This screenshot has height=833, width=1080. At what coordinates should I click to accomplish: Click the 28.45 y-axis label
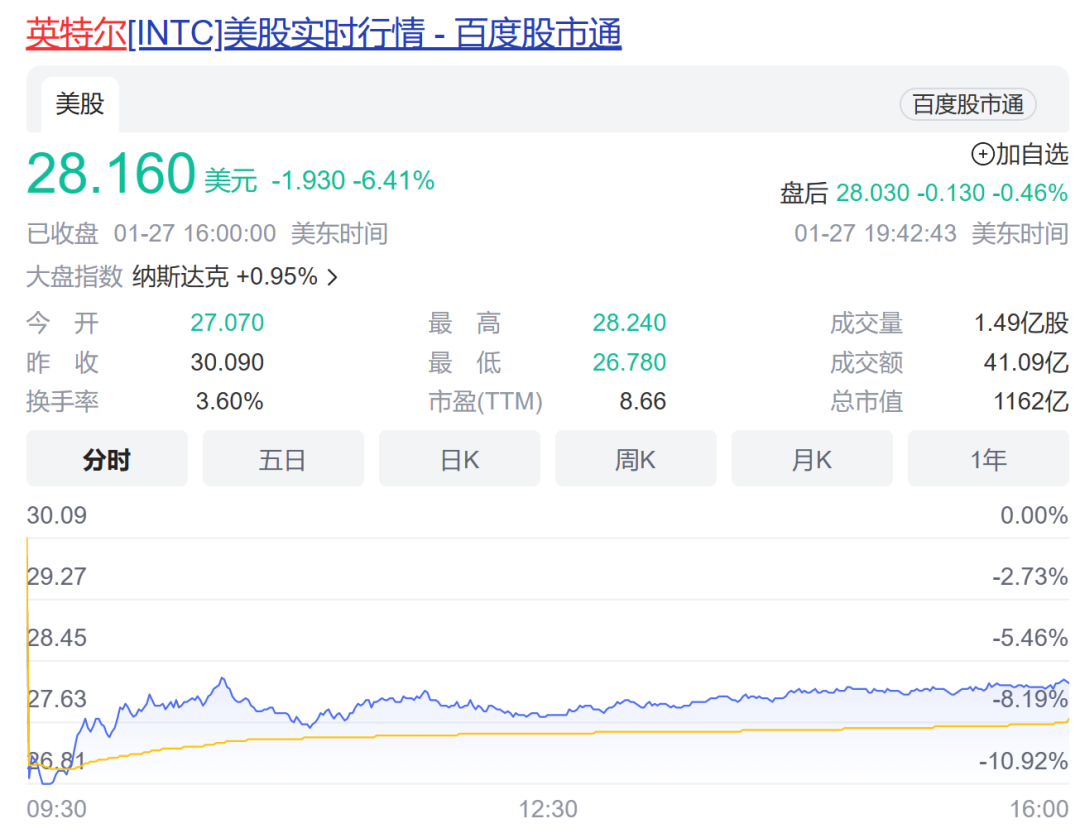(x=56, y=638)
